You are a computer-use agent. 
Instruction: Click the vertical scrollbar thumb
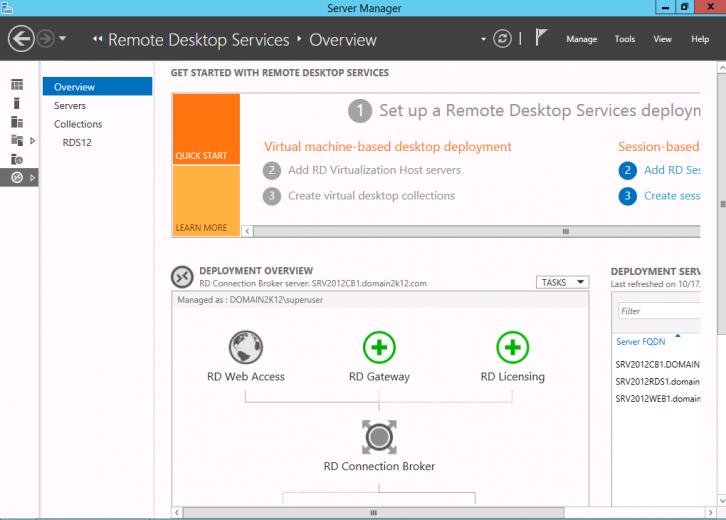coord(722,204)
